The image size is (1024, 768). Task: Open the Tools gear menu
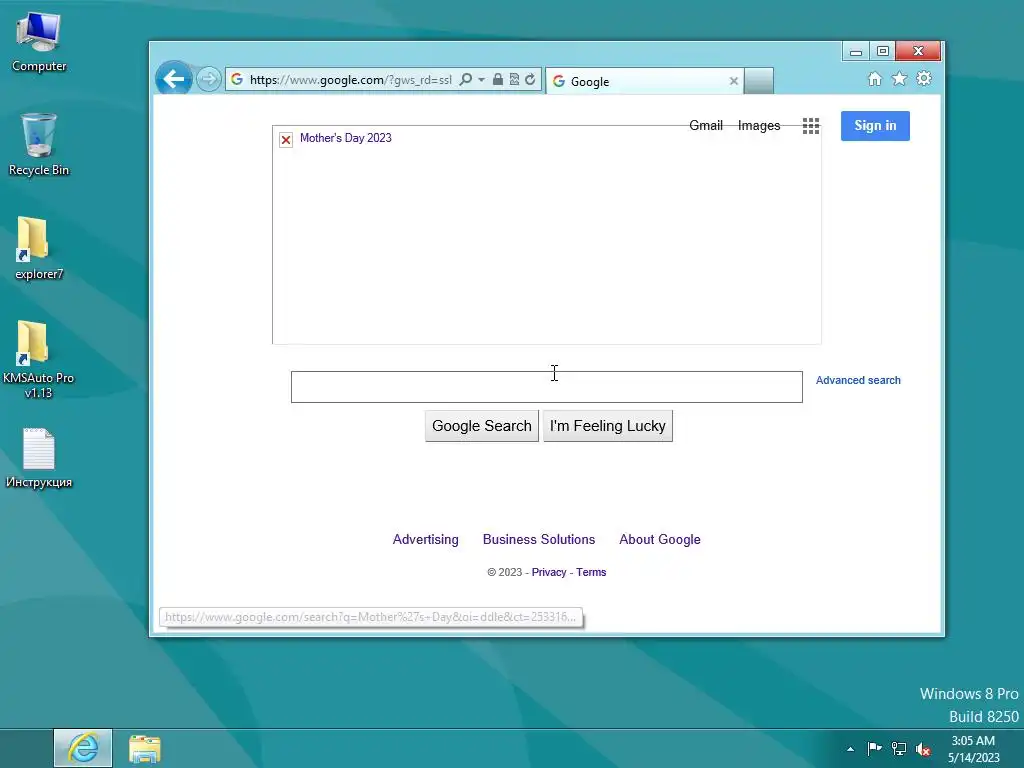coord(924,79)
